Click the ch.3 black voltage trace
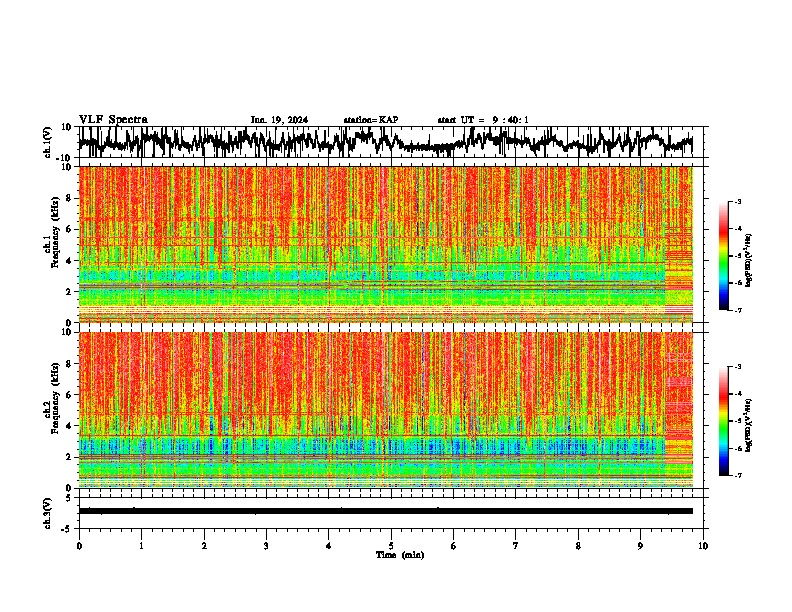Viewport: 792px width, 612px height. 385,511
